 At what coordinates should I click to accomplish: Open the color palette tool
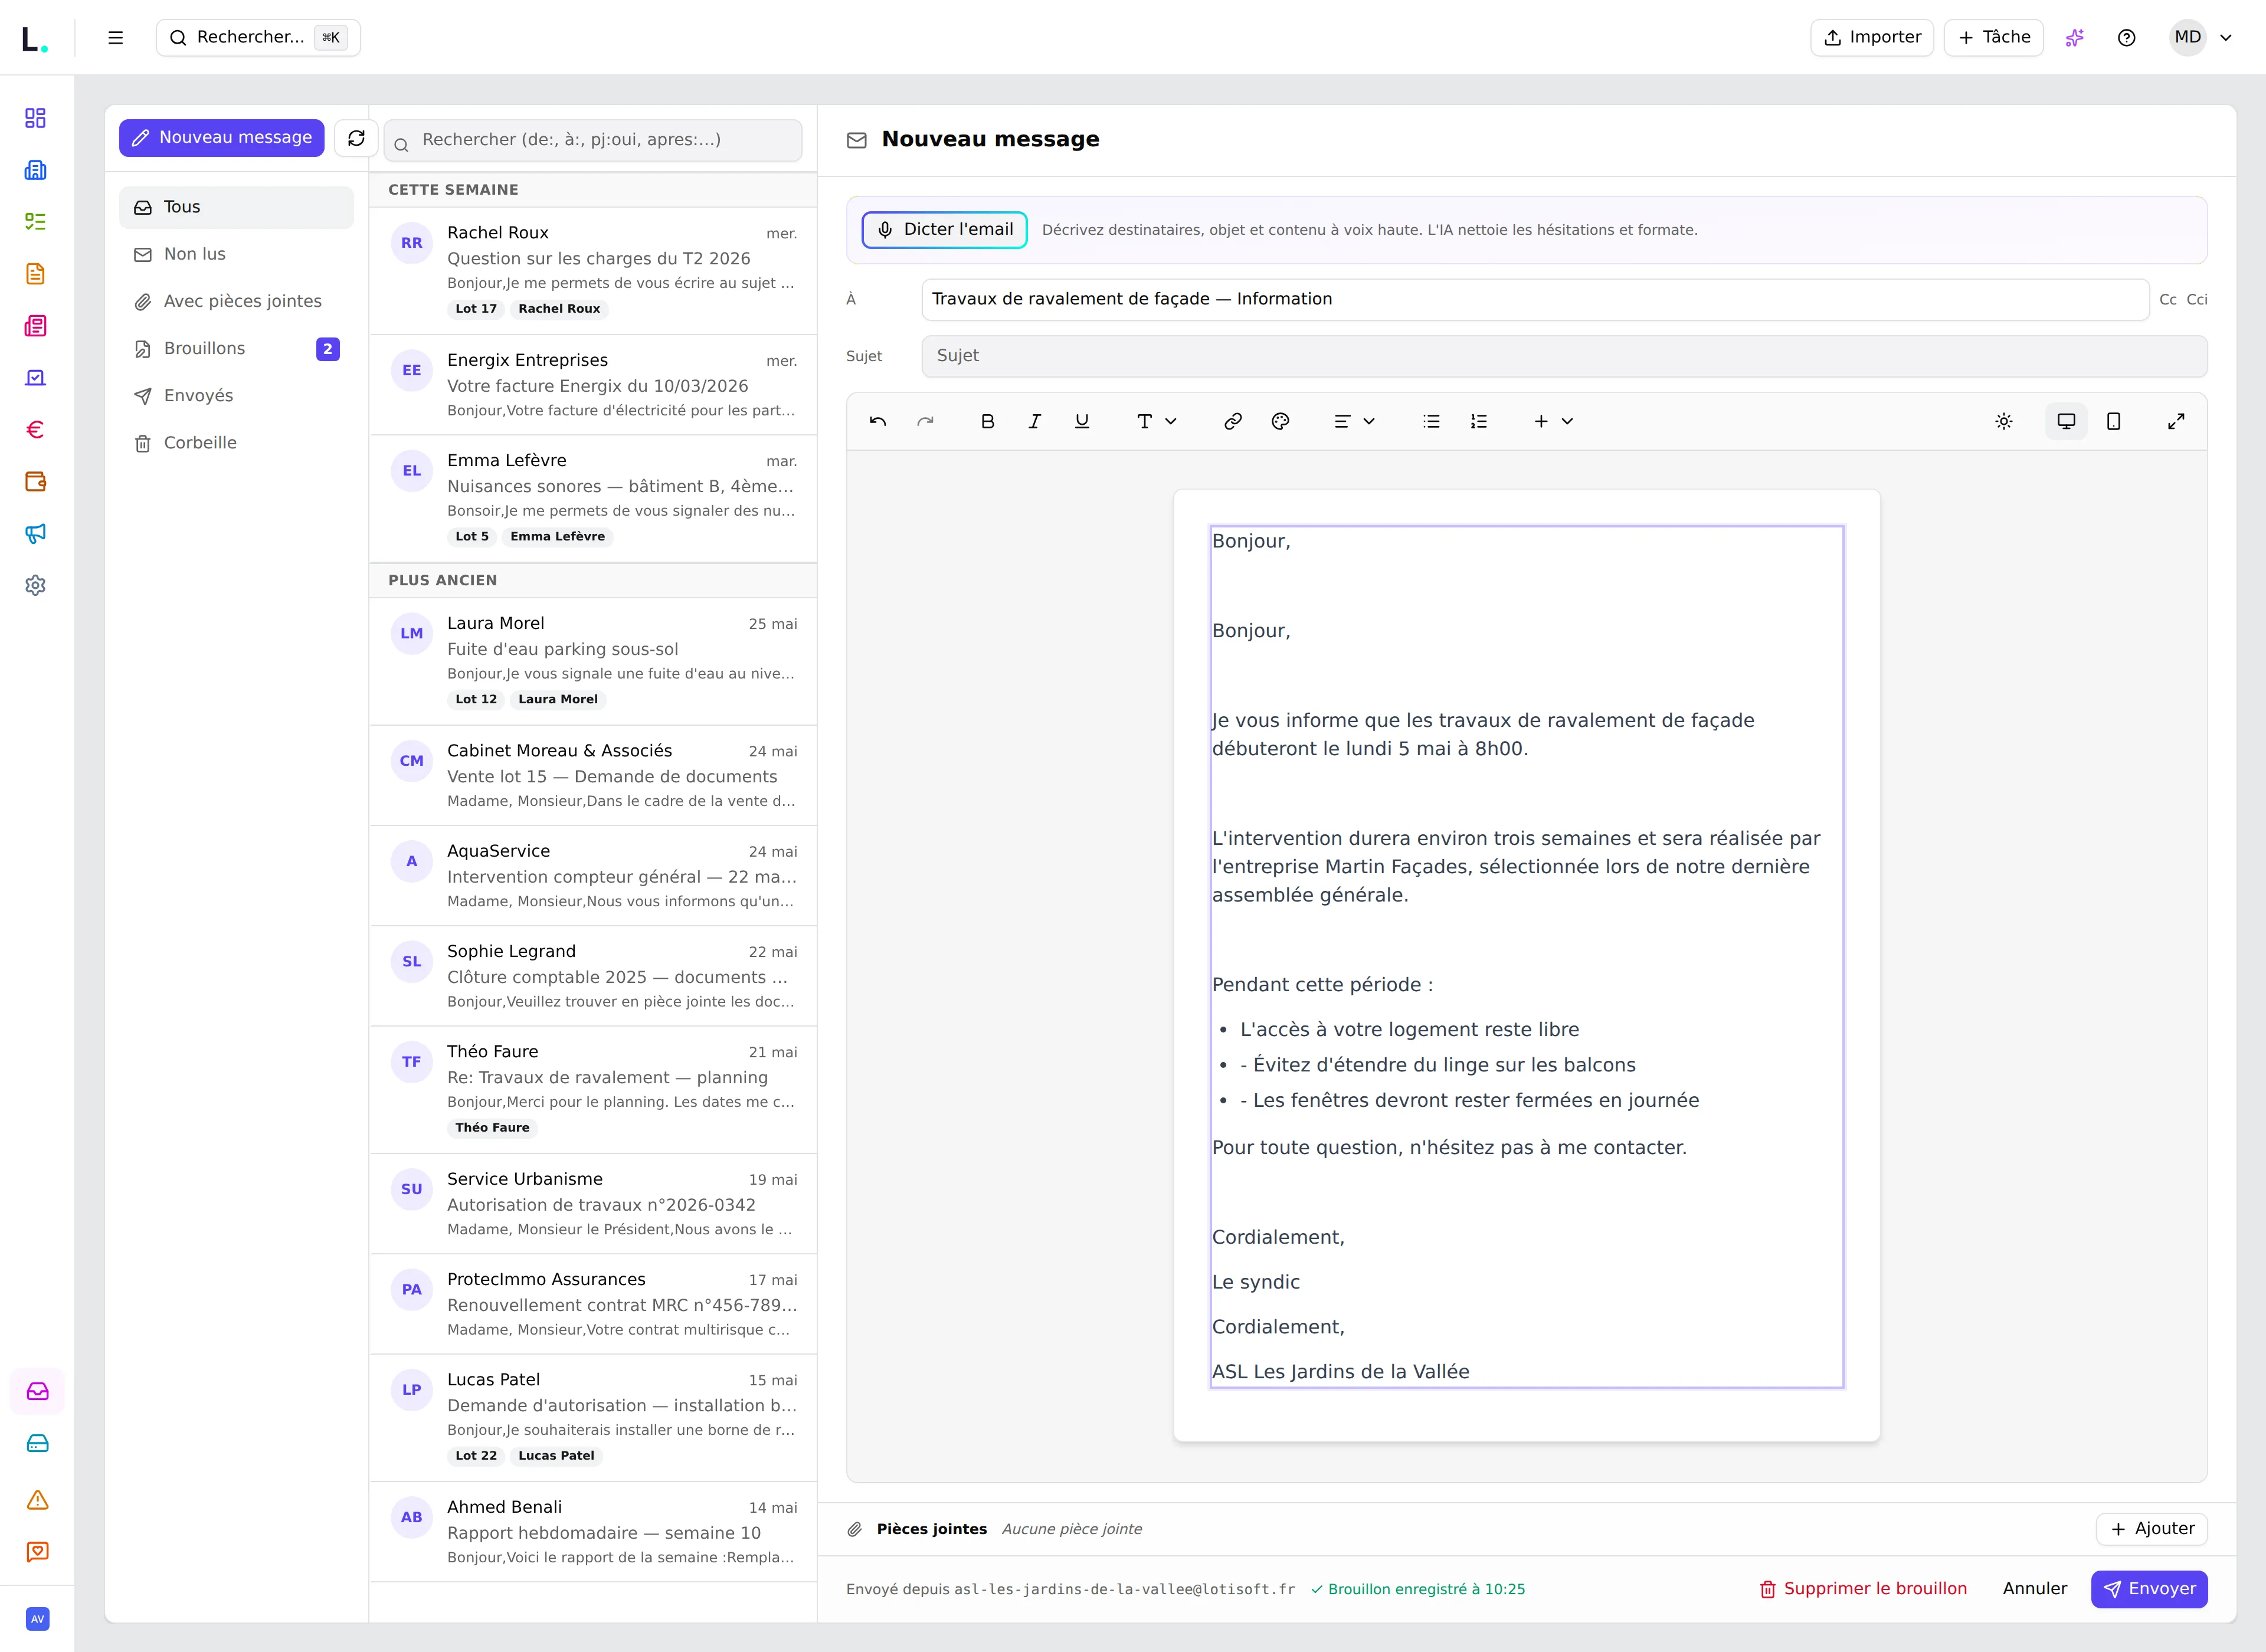(x=1281, y=422)
